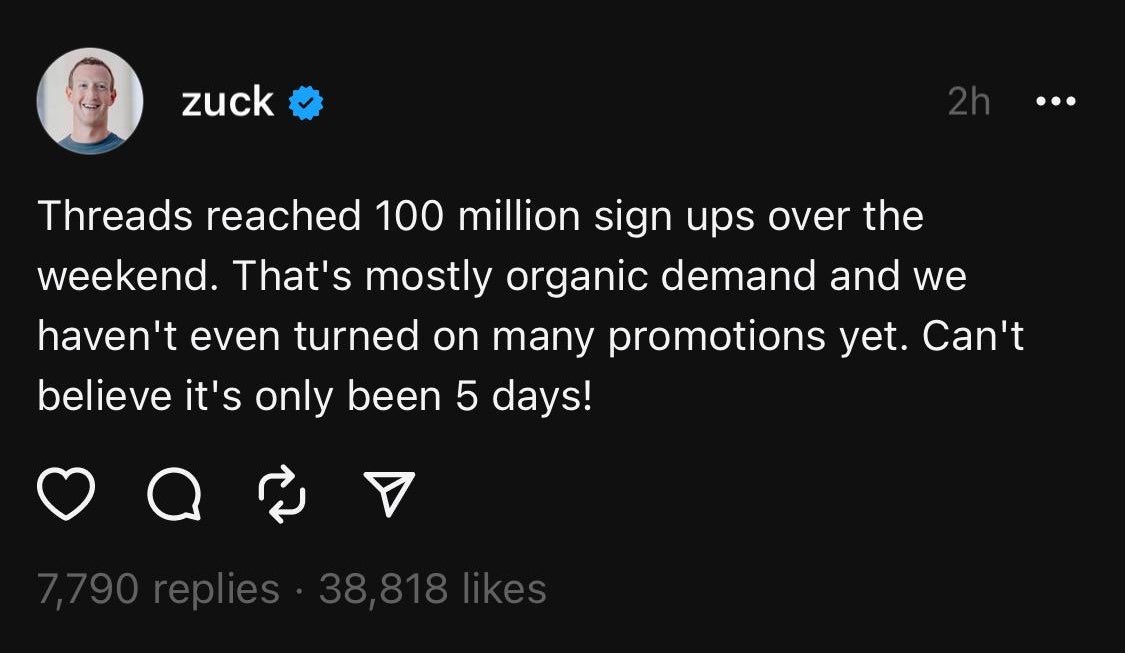
Task: Click the last line ending with 5 days!
Action: (x=315, y=397)
